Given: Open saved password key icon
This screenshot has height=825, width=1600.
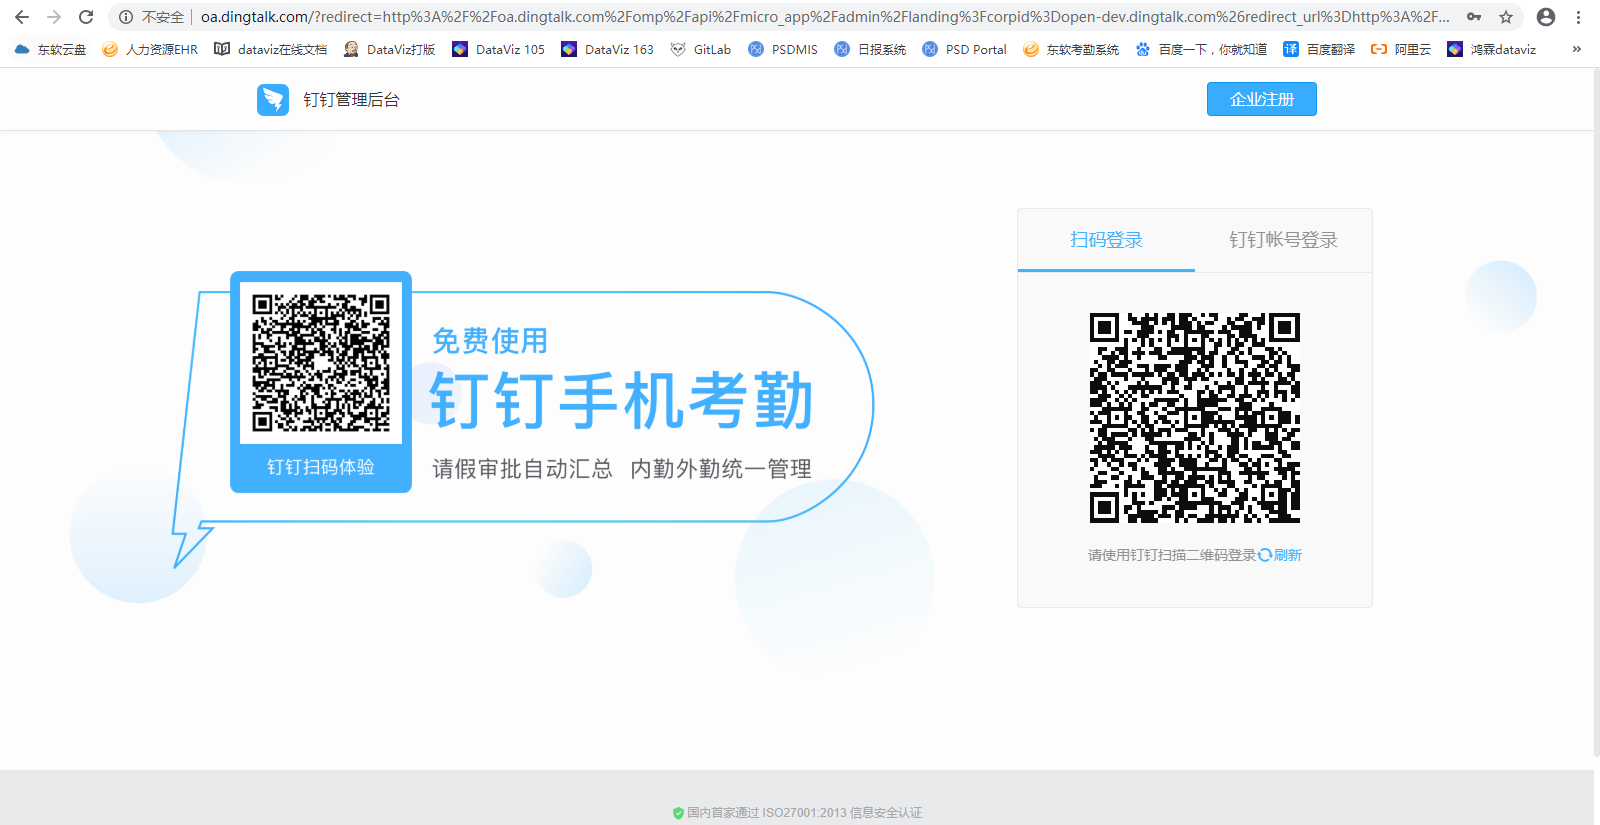Looking at the screenshot, I should tap(1474, 17).
